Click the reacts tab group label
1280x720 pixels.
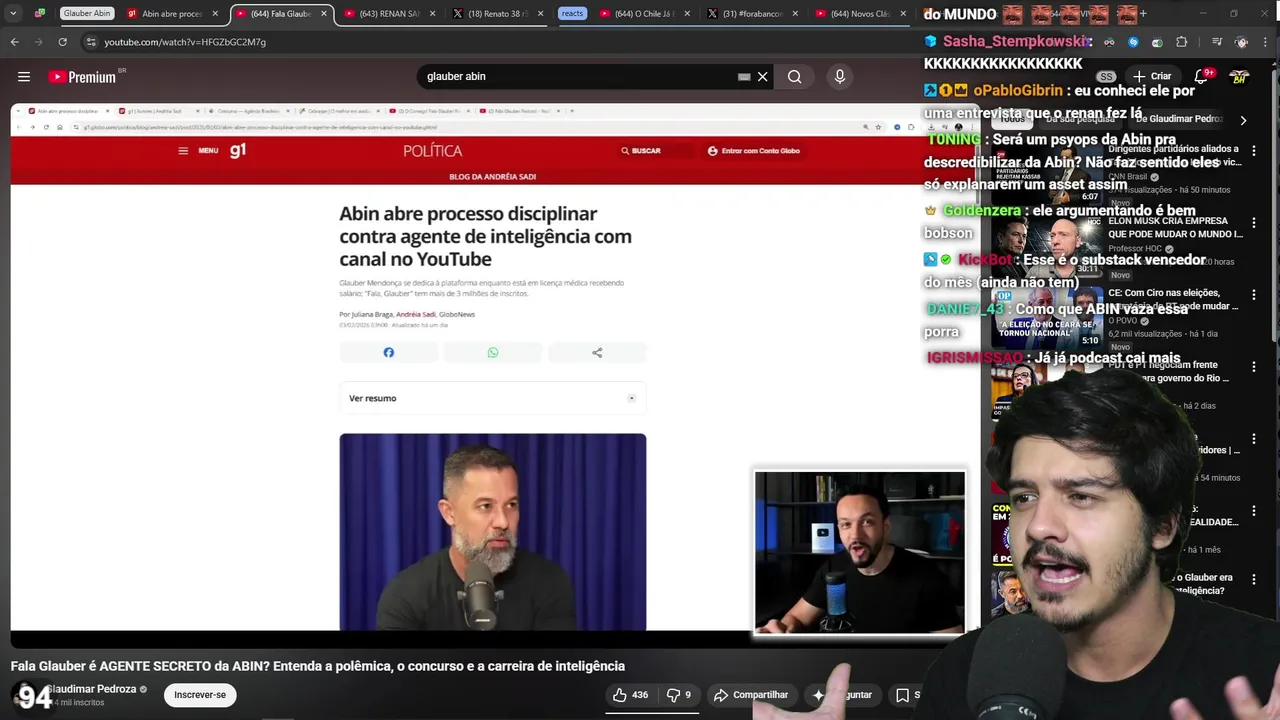coord(572,14)
